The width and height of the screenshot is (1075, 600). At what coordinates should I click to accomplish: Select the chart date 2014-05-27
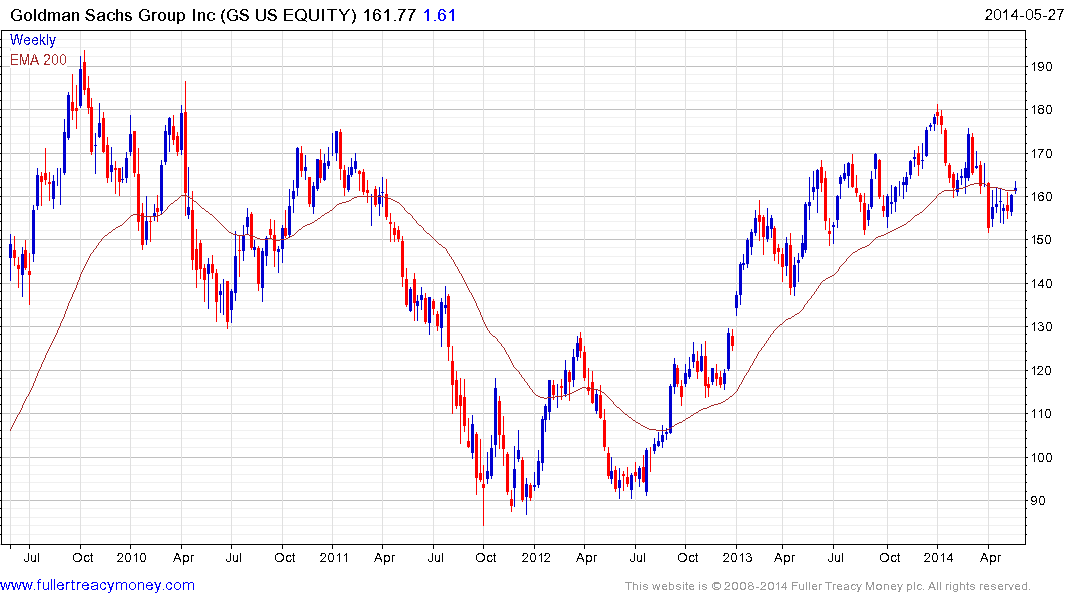coord(1024,14)
